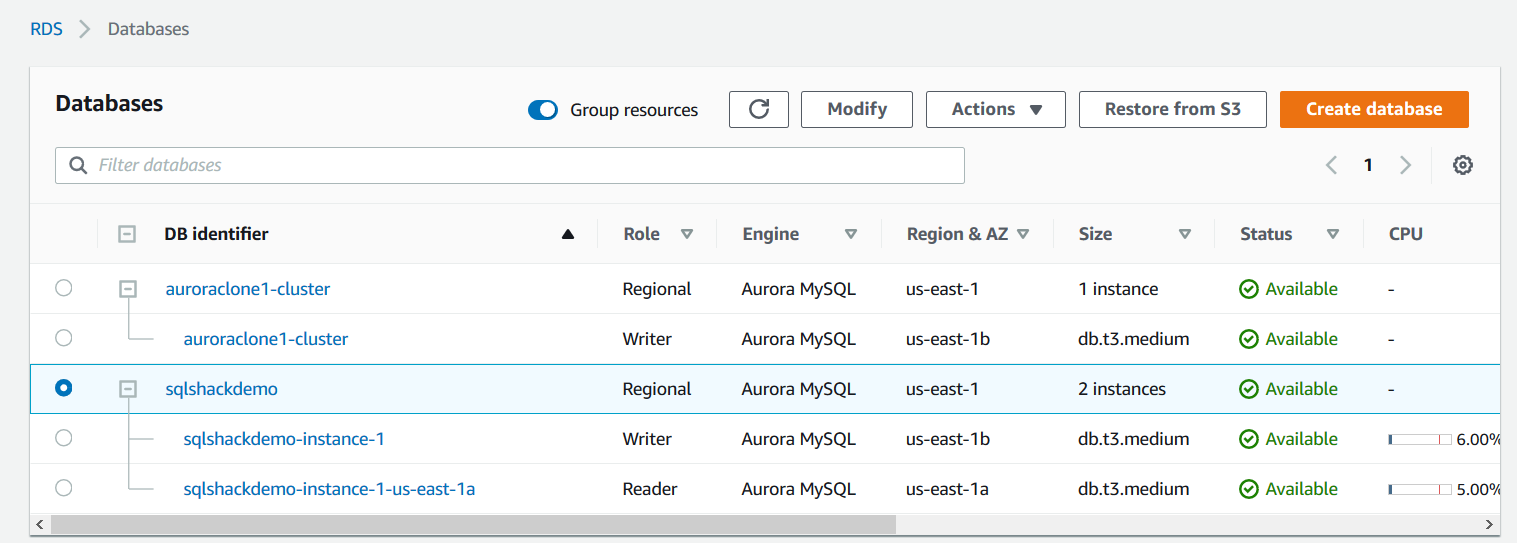
Task: Collapse all rows via header expander
Action: pos(127,234)
